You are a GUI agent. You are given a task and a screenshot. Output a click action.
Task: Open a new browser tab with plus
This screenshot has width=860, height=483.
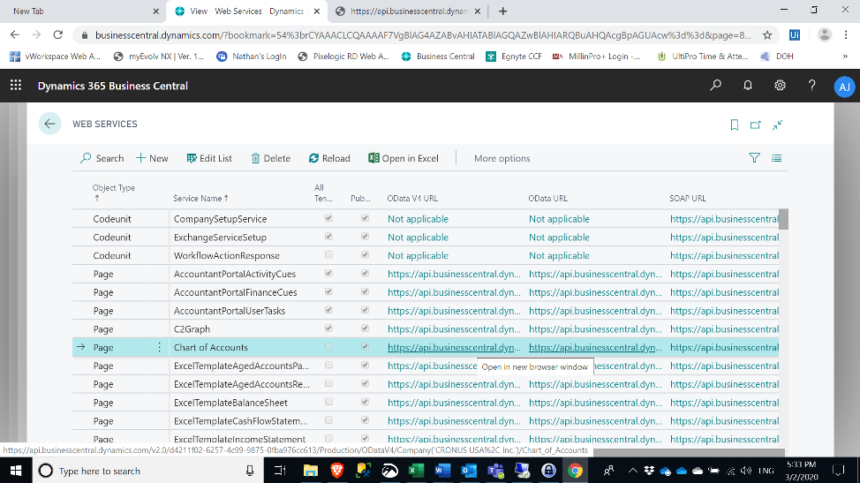(502, 11)
